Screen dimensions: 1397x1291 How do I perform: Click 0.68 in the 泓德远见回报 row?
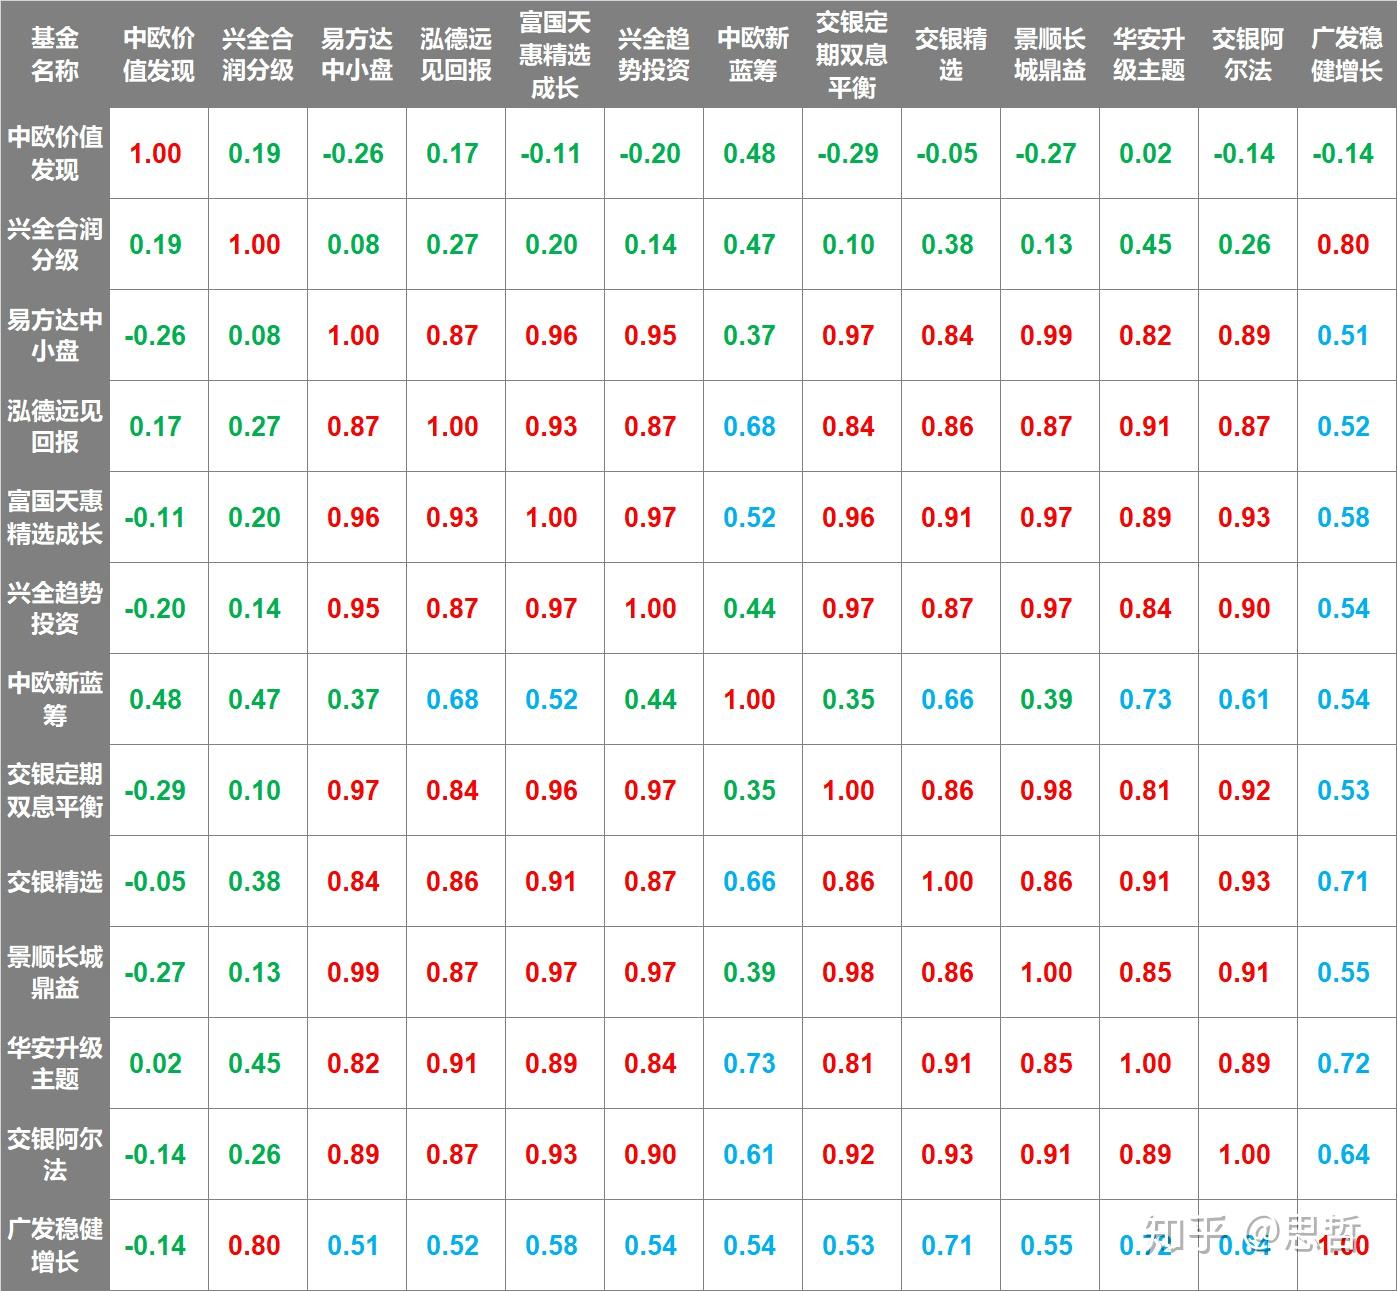[749, 427]
